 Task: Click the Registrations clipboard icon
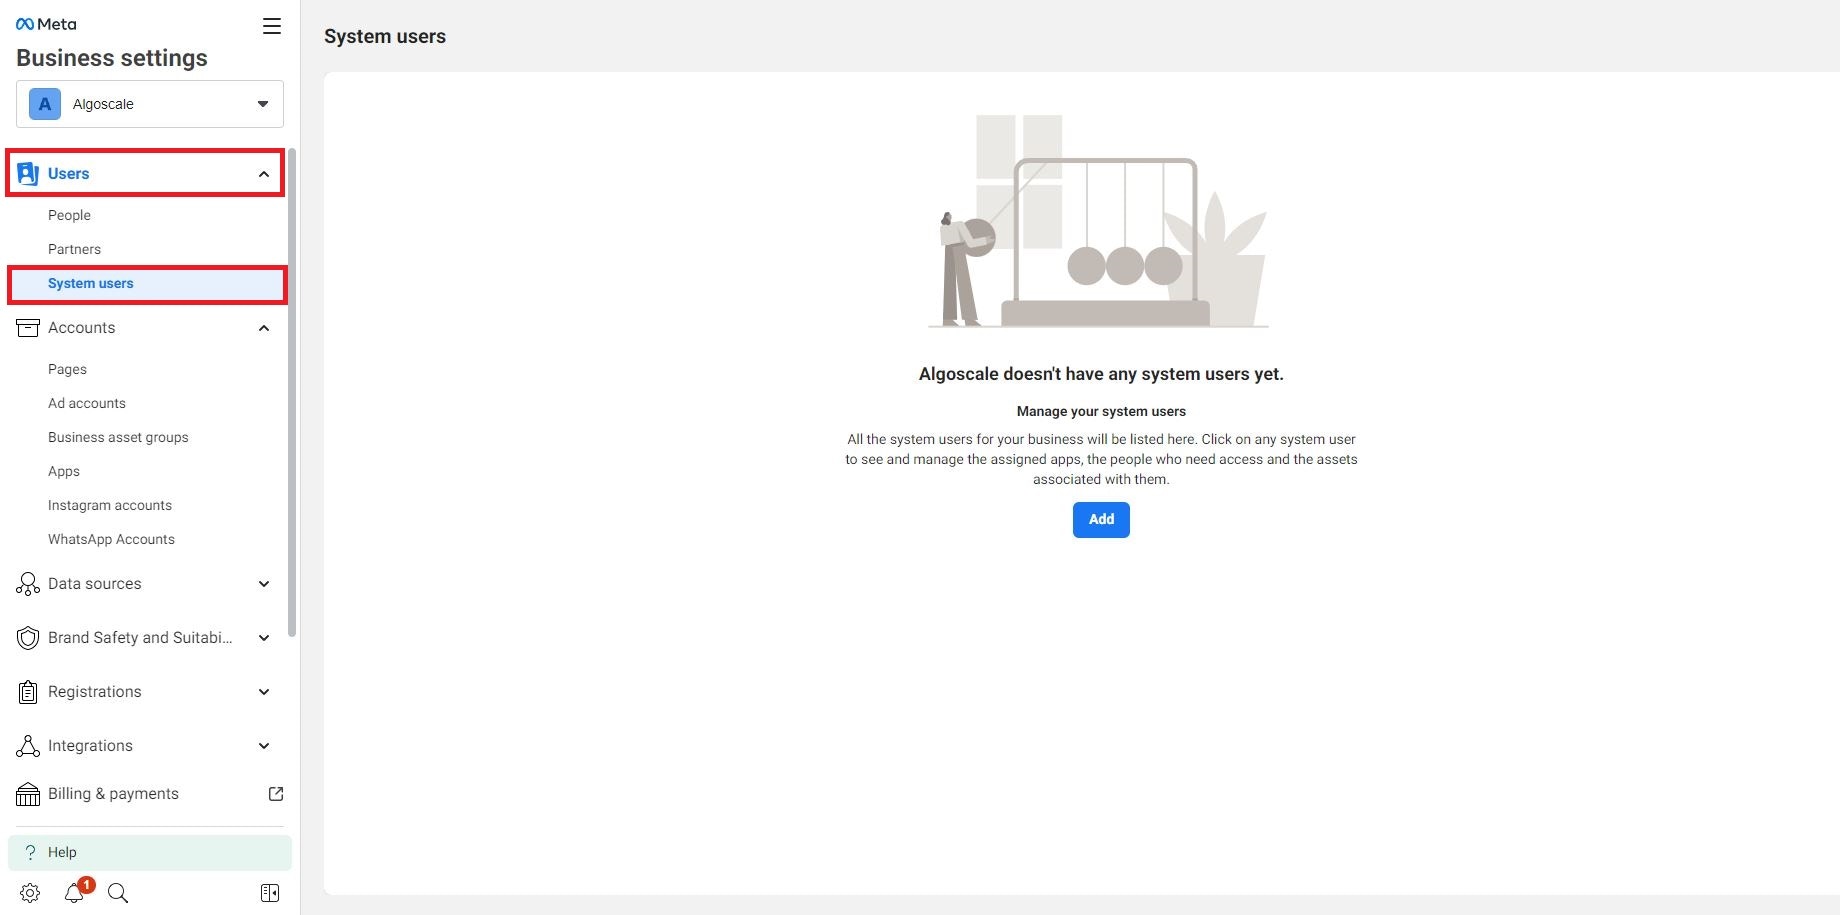tap(28, 692)
